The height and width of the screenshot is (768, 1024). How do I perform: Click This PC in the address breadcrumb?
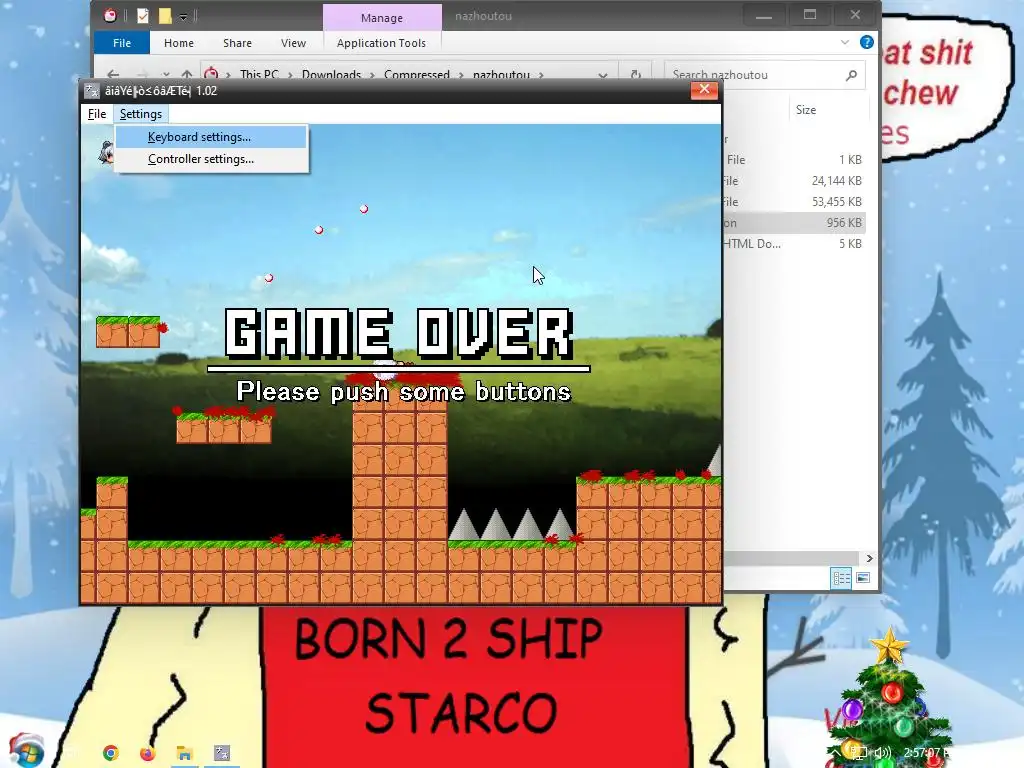[259, 74]
